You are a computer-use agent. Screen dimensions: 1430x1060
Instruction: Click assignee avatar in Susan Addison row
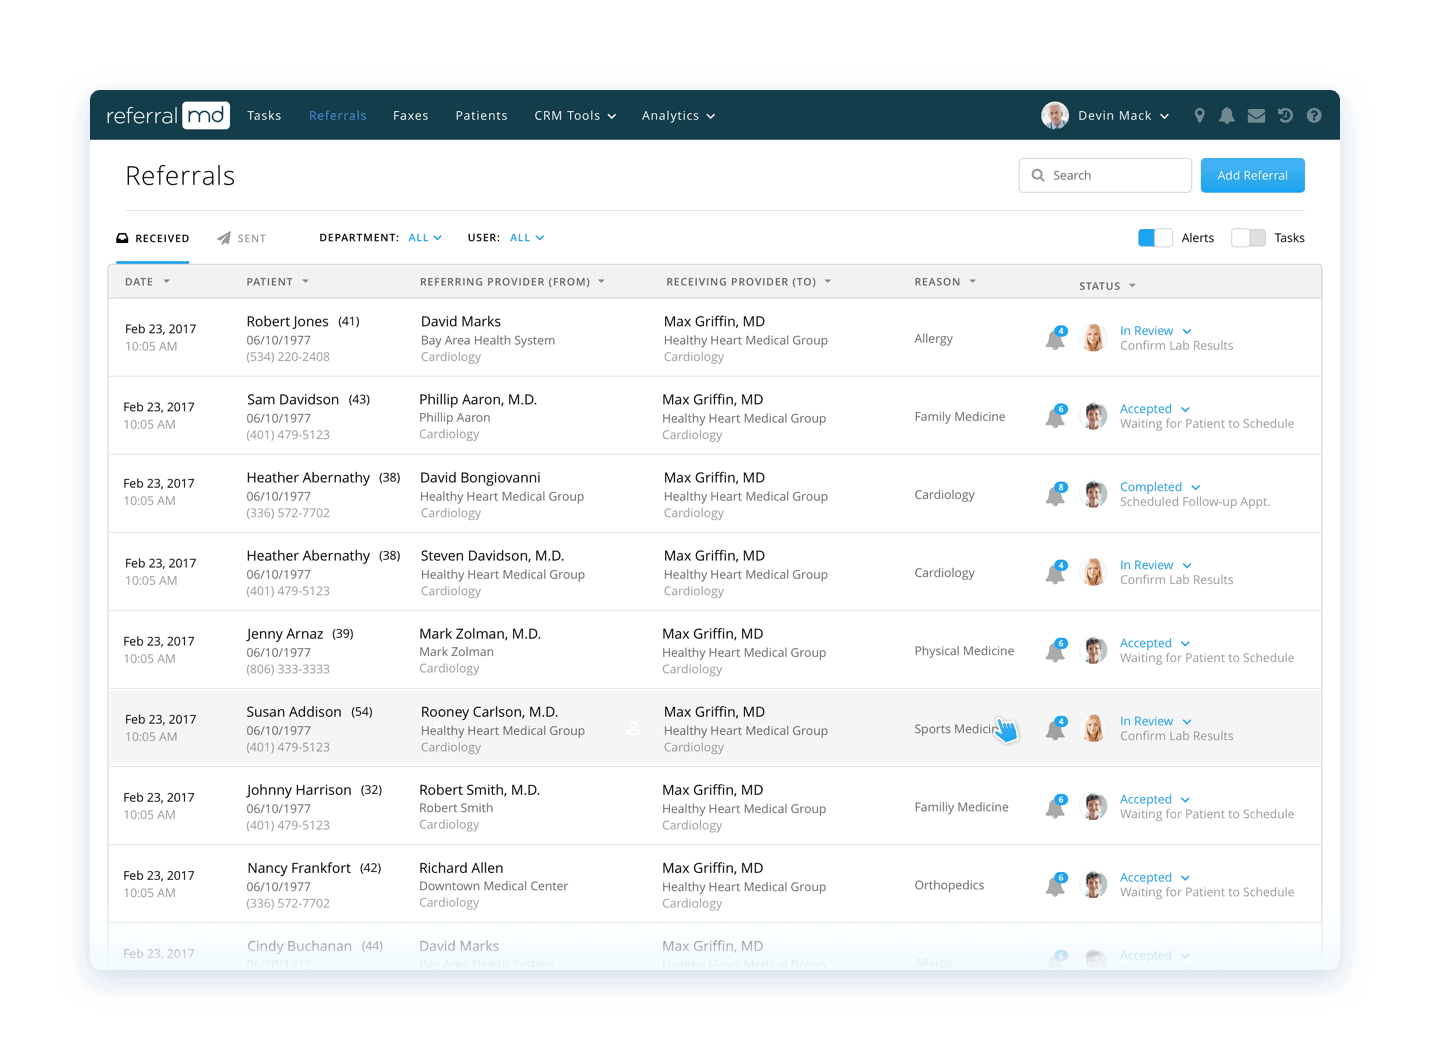pos(1095,728)
